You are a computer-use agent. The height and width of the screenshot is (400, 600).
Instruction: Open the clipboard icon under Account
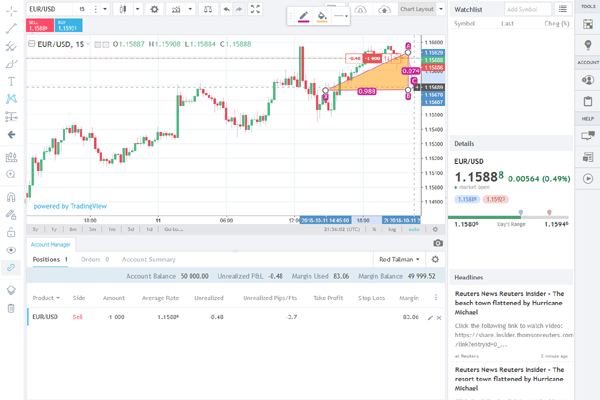click(588, 101)
